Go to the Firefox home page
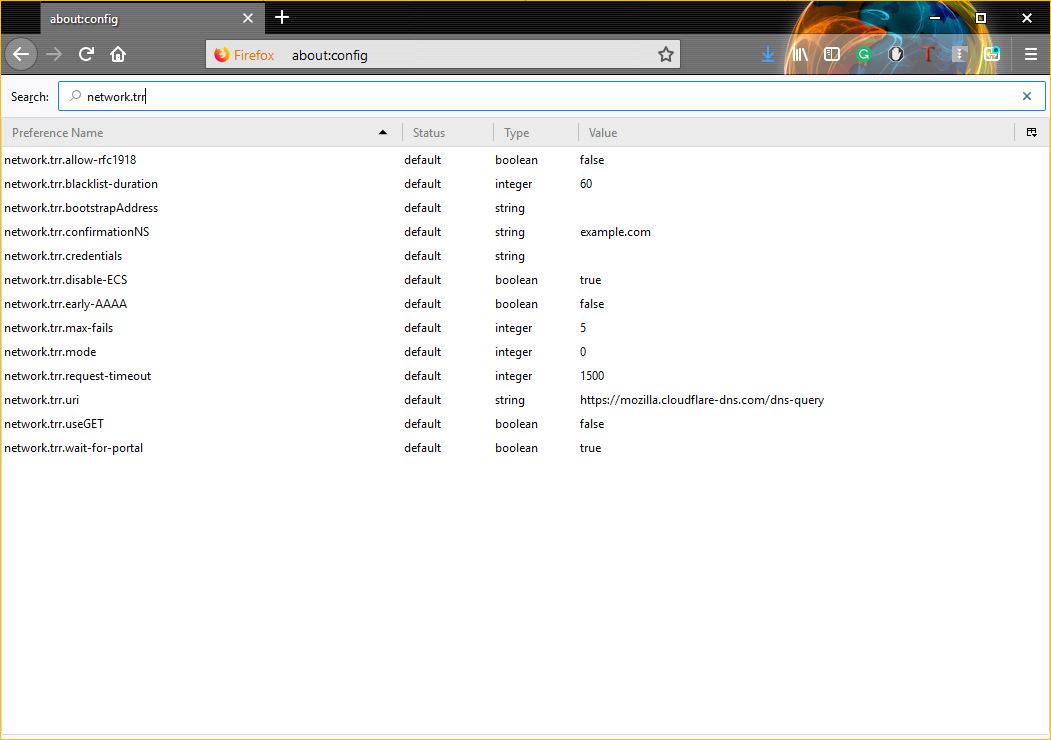The height and width of the screenshot is (740, 1051). click(118, 55)
